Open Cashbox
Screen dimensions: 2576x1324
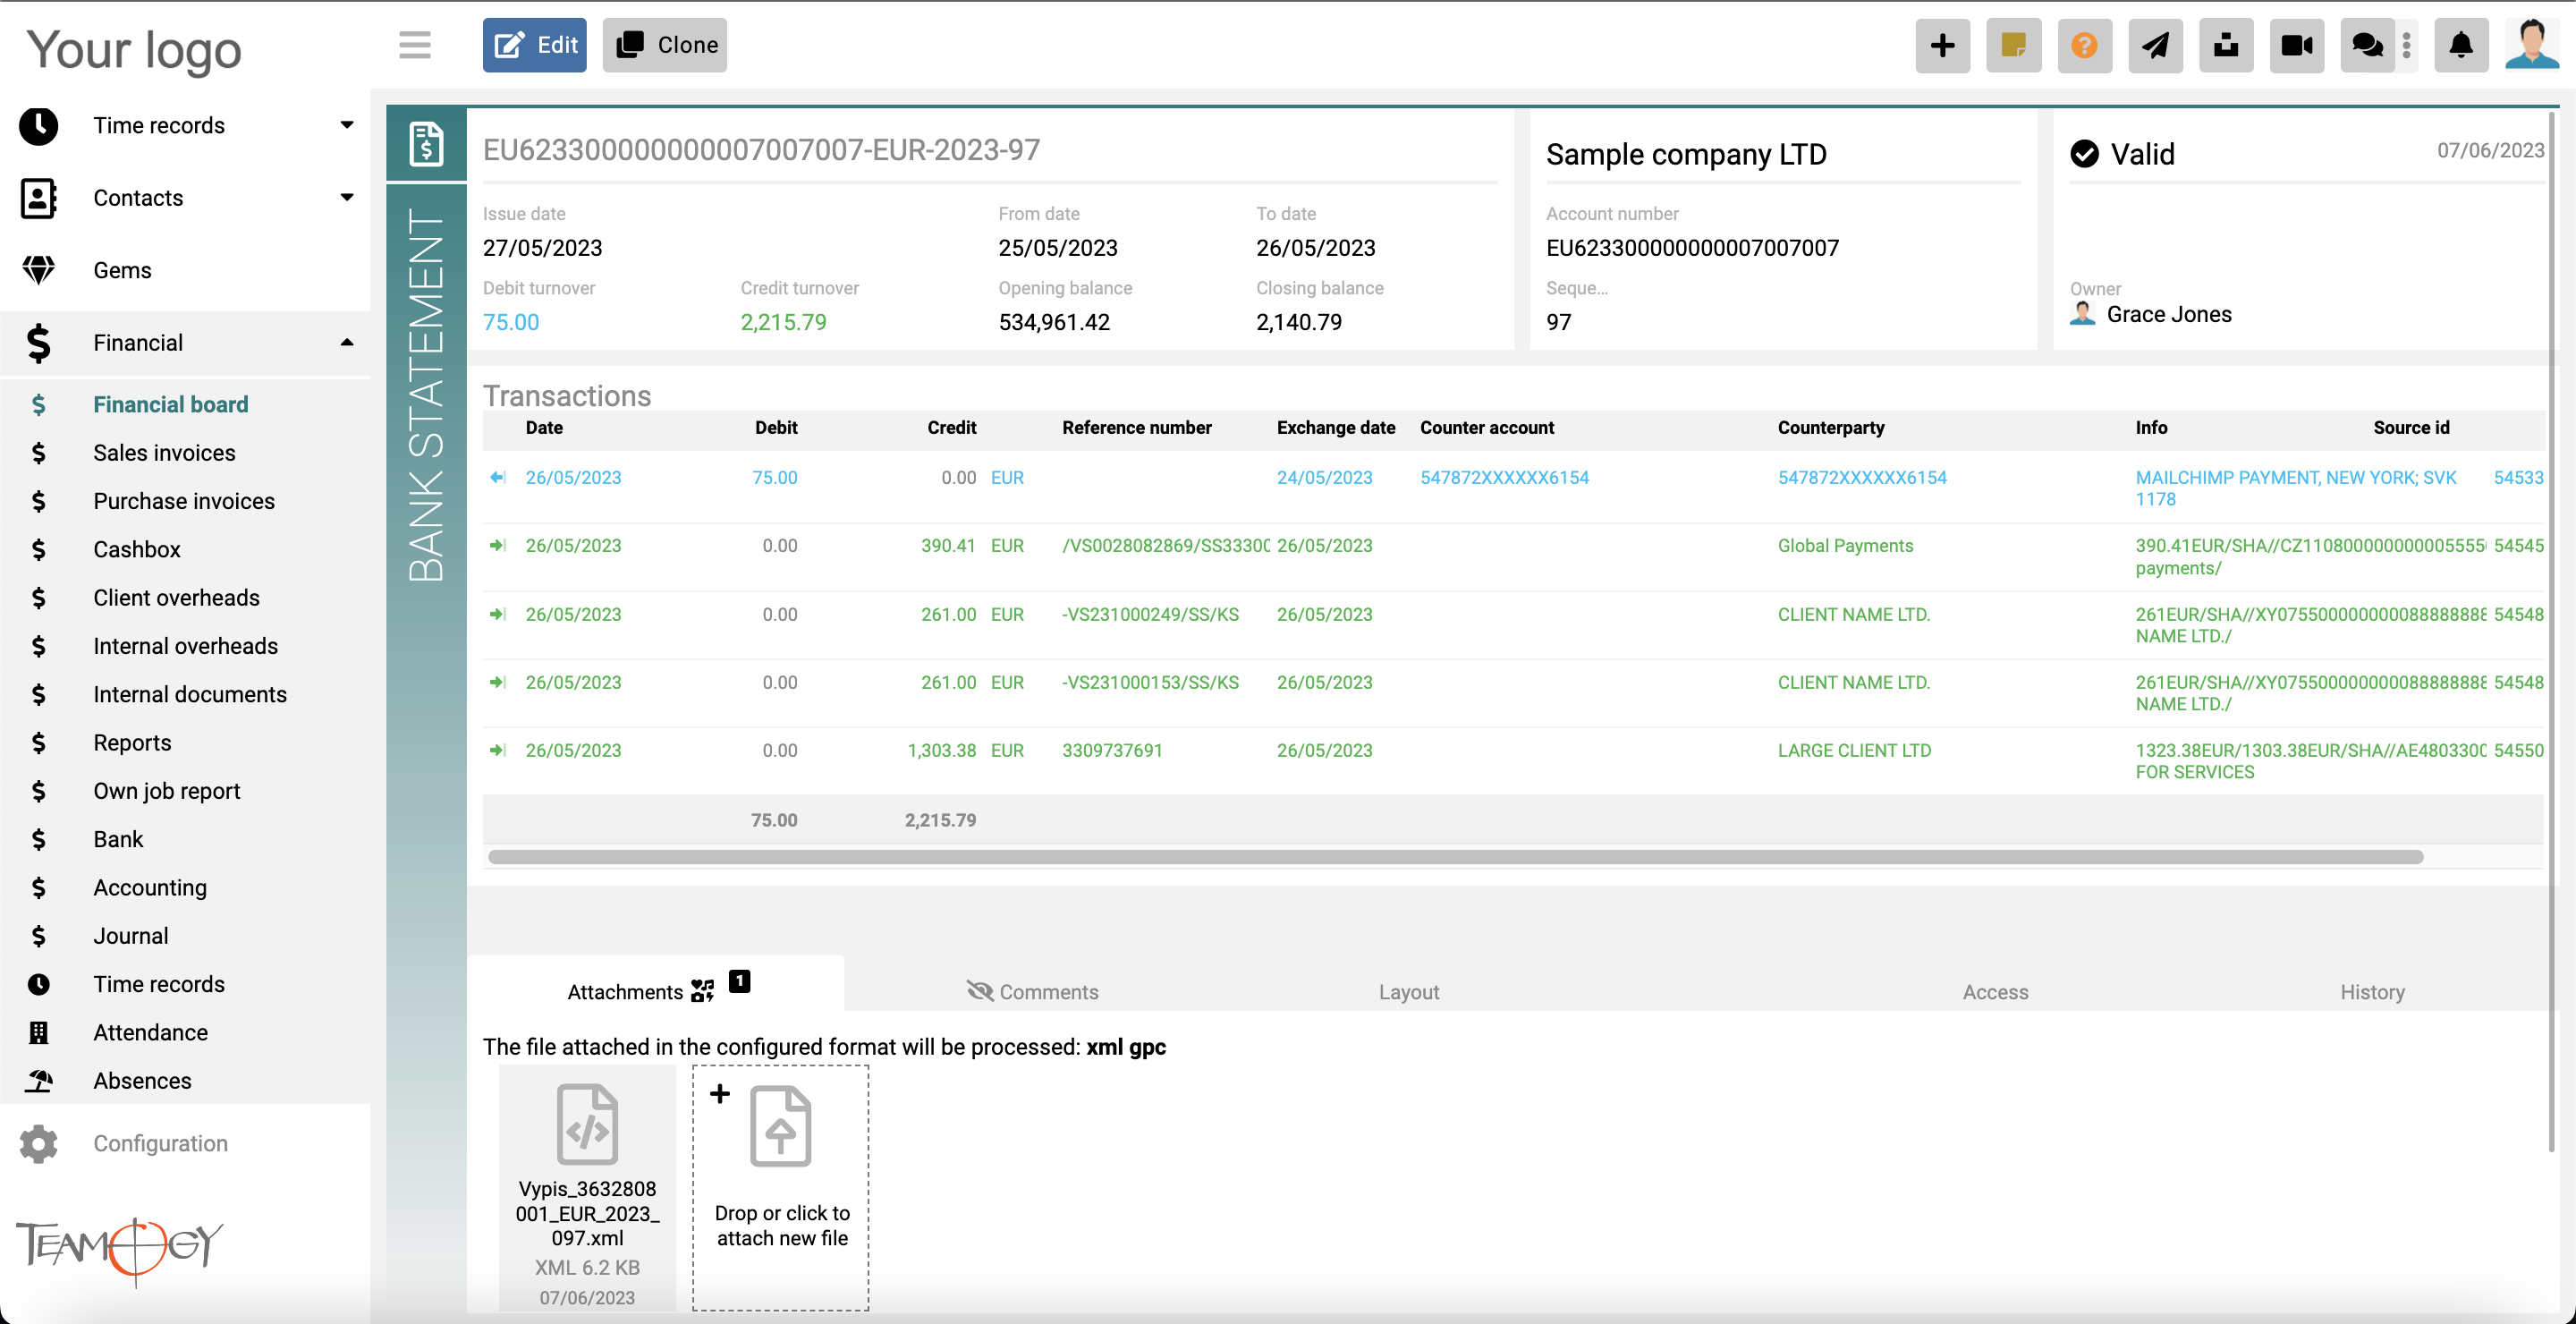point(137,549)
